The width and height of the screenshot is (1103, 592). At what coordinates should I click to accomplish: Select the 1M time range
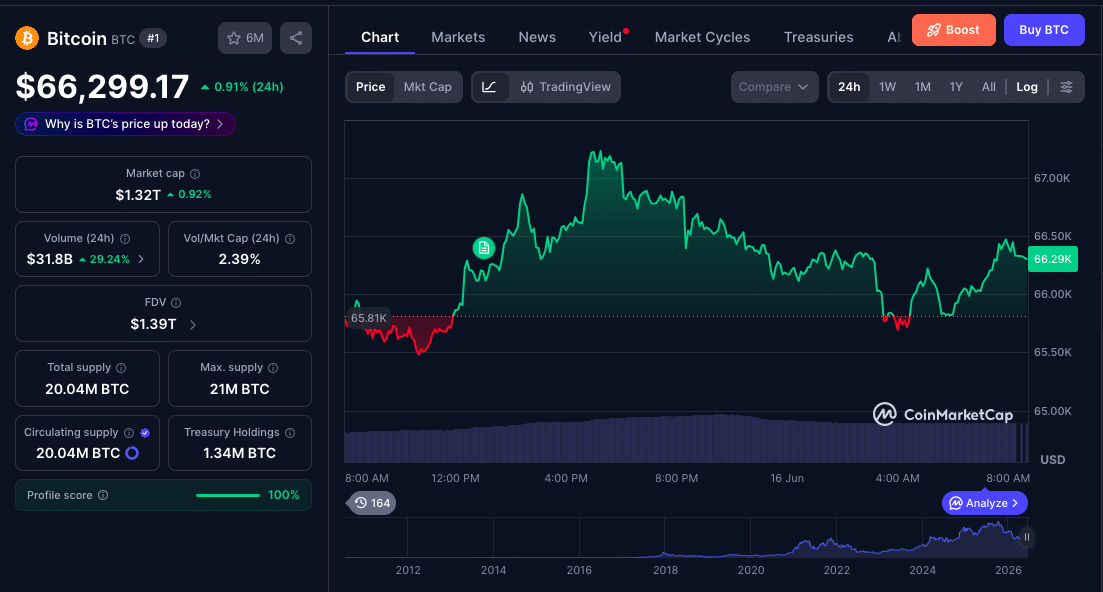922,87
